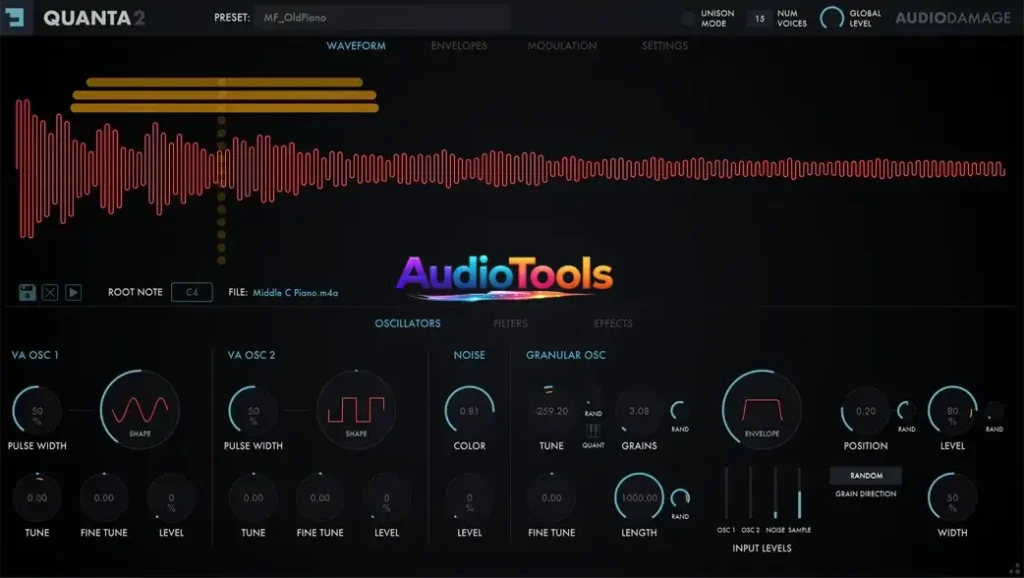
Task: Open the Root Note C4 selector
Action: coord(190,292)
